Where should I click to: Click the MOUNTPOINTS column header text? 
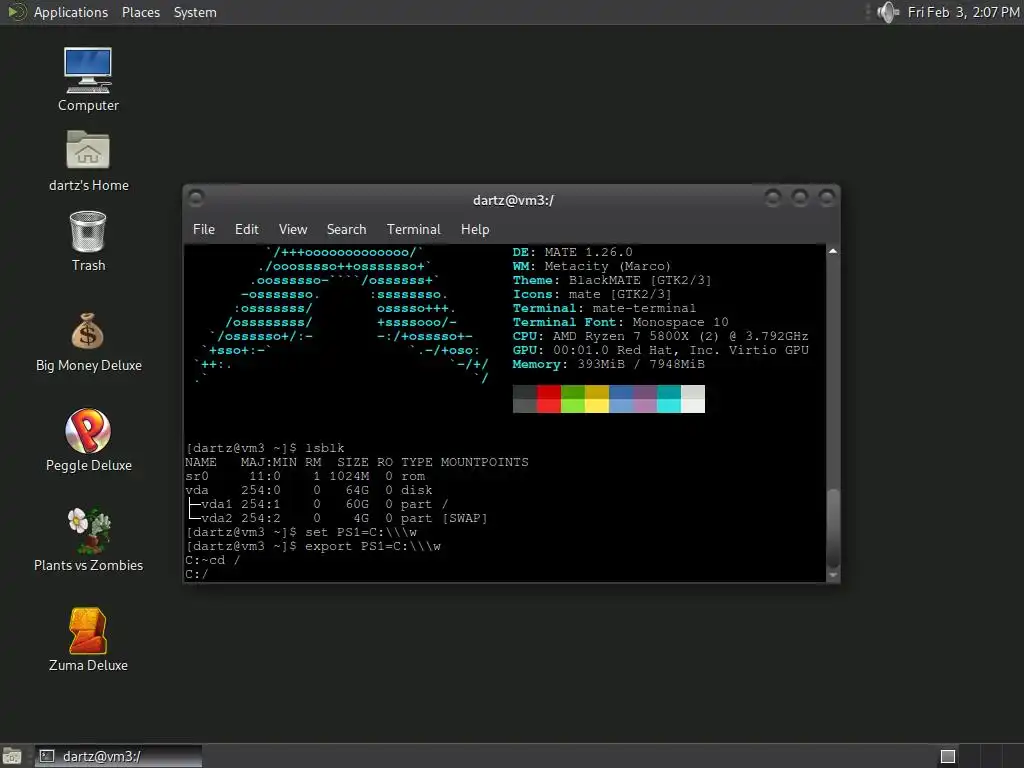[485, 462]
